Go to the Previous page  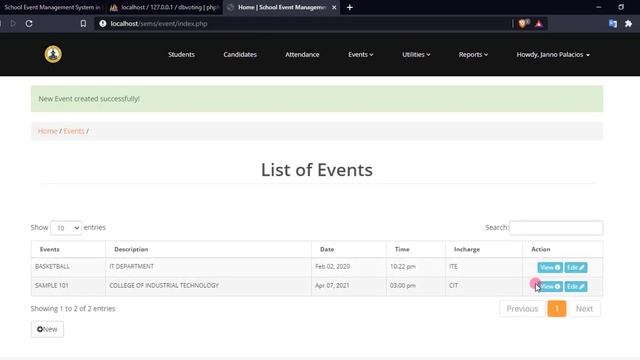pyautogui.click(x=522, y=309)
